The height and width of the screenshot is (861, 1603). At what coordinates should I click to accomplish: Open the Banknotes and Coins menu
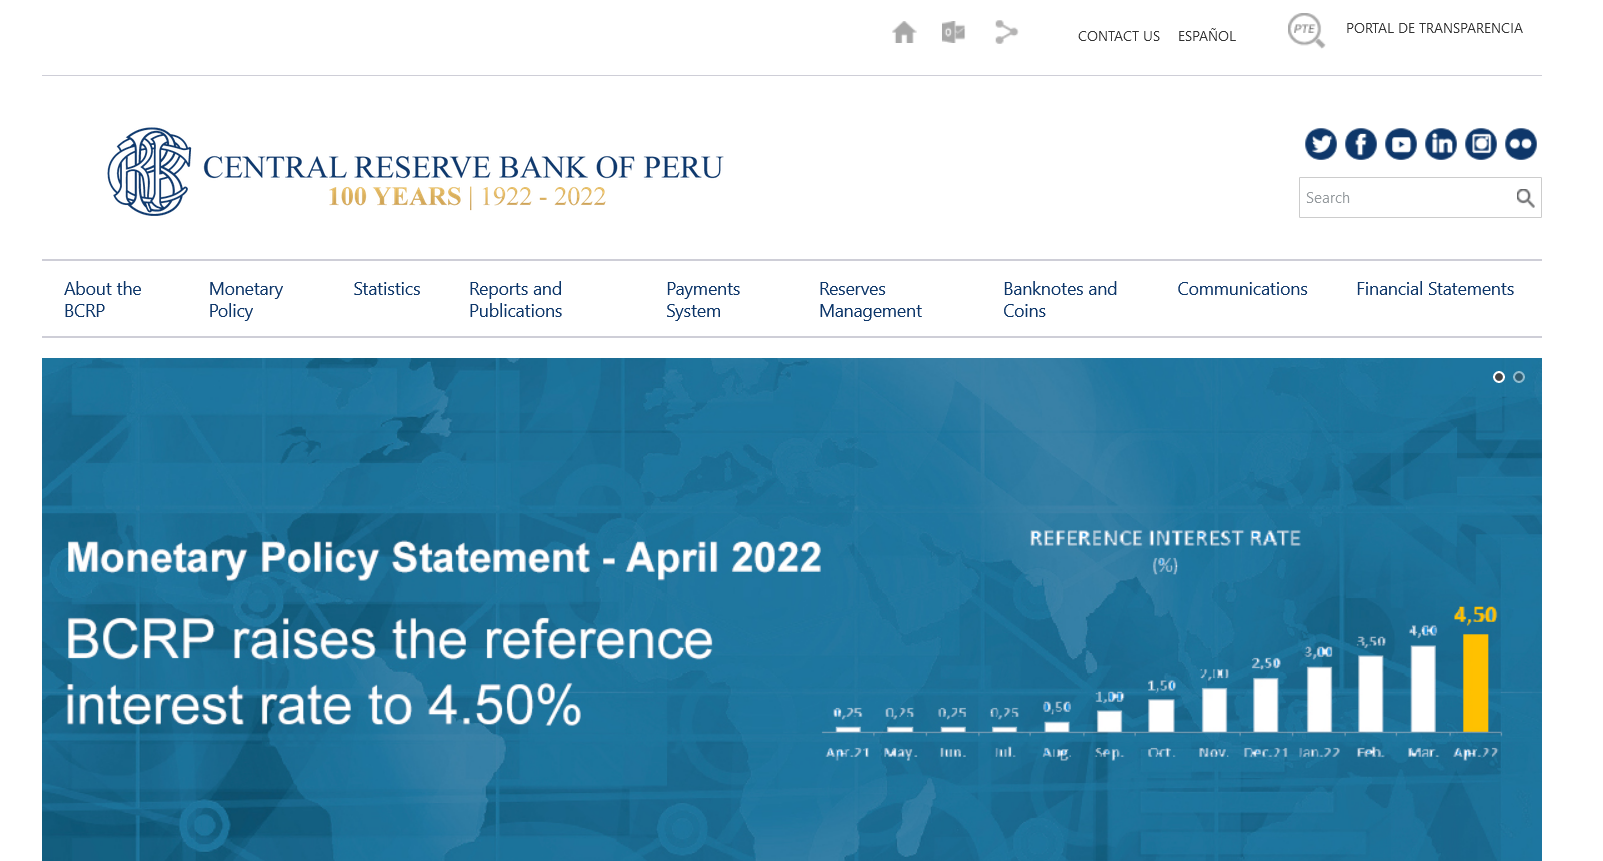point(1059,300)
